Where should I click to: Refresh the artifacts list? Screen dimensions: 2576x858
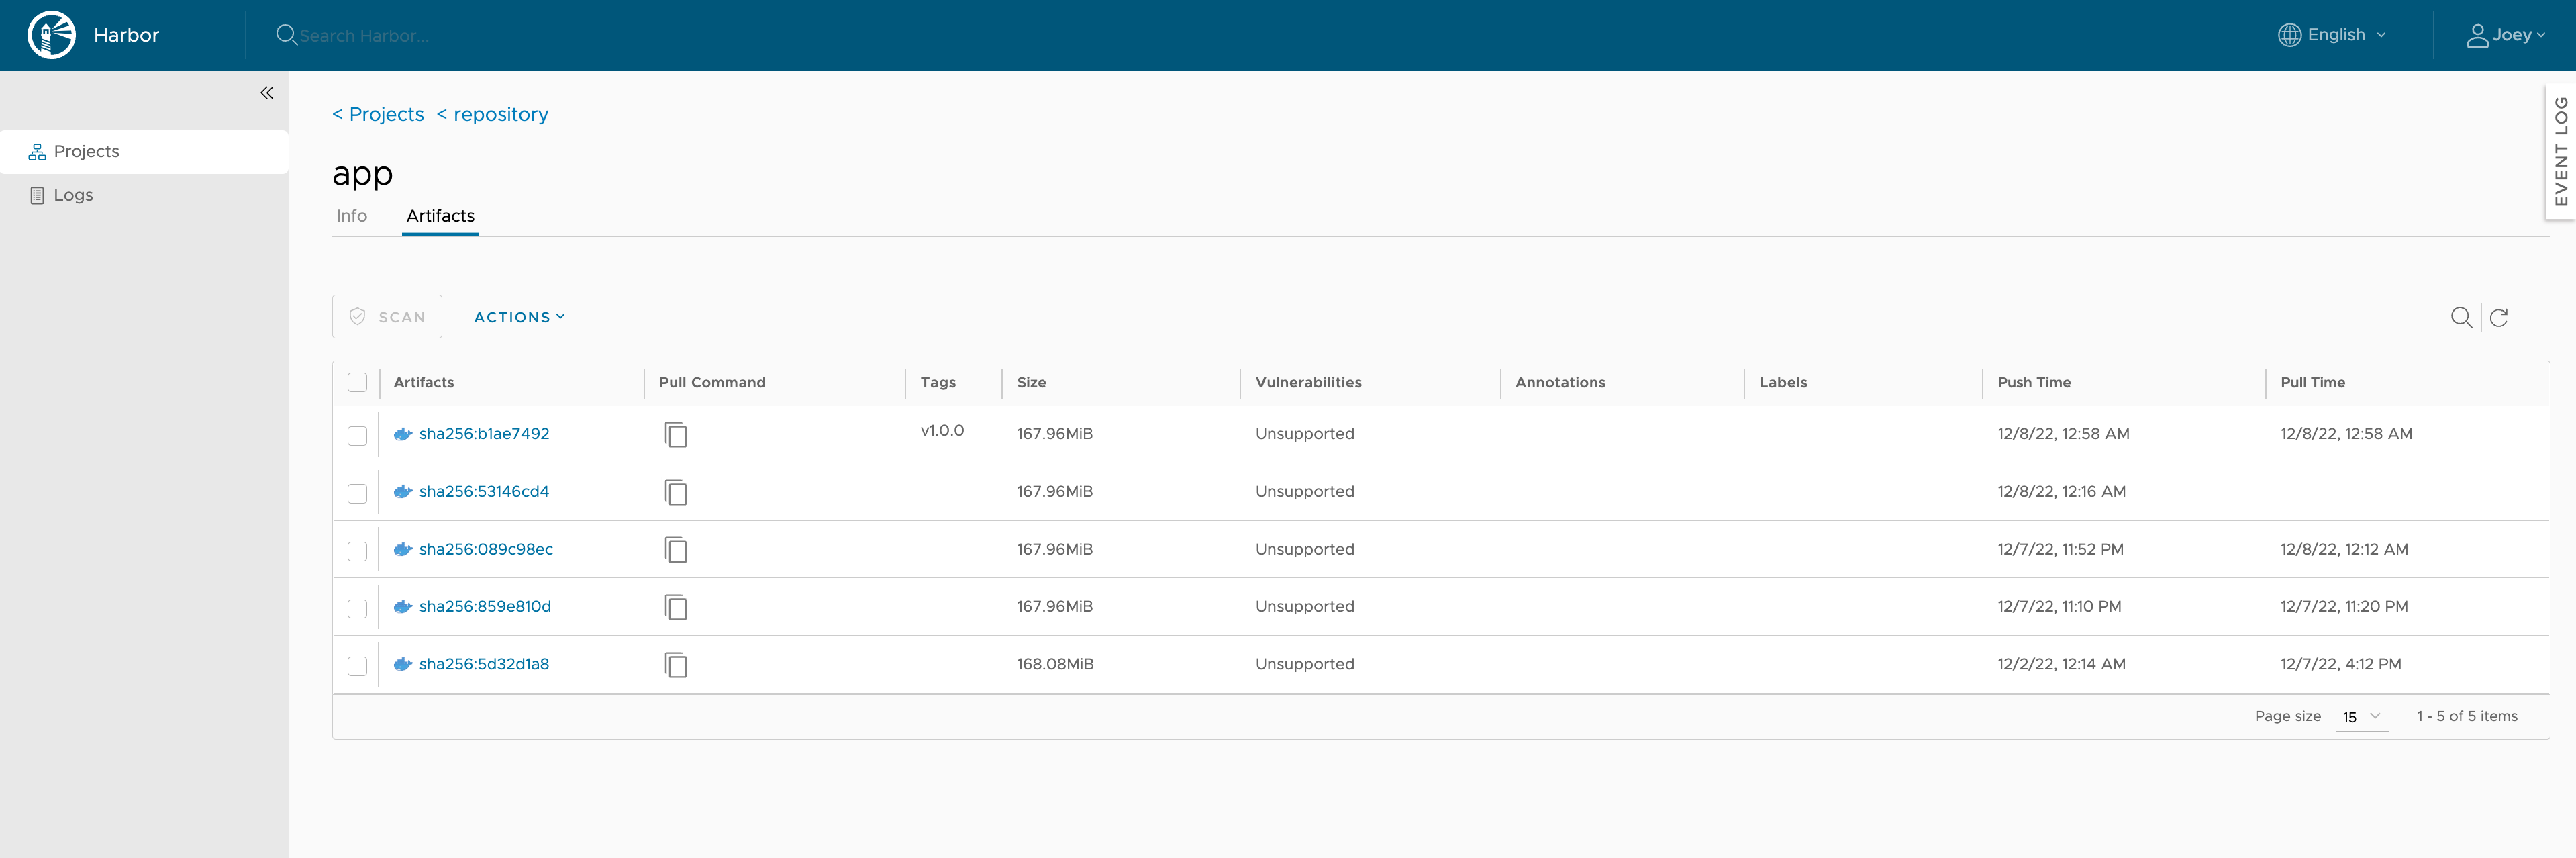(x=2499, y=317)
